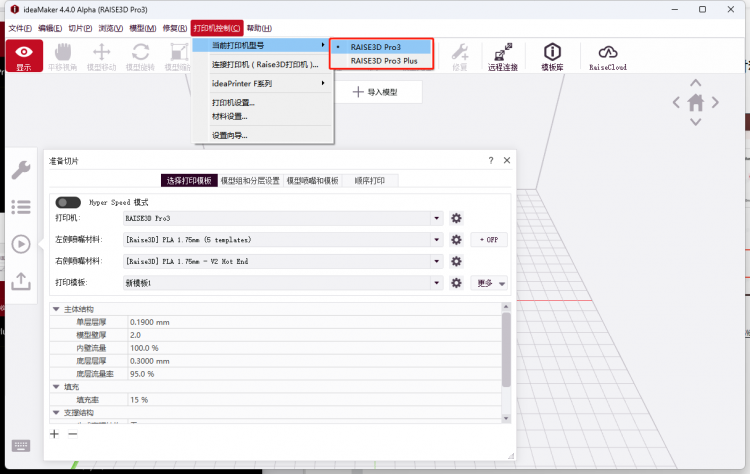Open the 右侧喷嘴材料 dropdown
The width and height of the screenshot is (750, 474).
437,261
